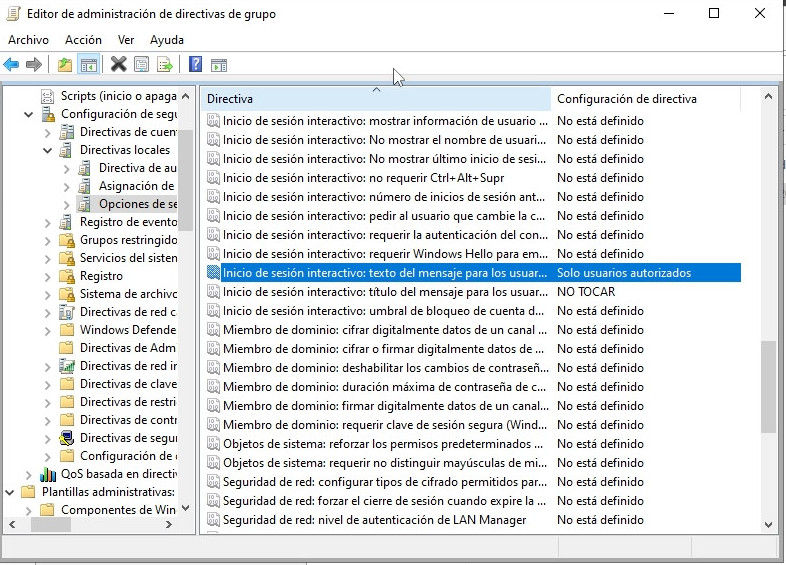The height and width of the screenshot is (565, 786).
Task: Toggle the Show/Hide action pane icon
Action: (x=219, y=65)
